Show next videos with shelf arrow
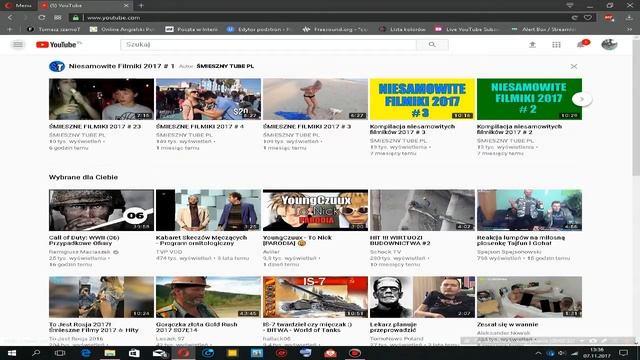Image resolution: width=640 pixels, height=360 pixels. [x=582, y=99]
